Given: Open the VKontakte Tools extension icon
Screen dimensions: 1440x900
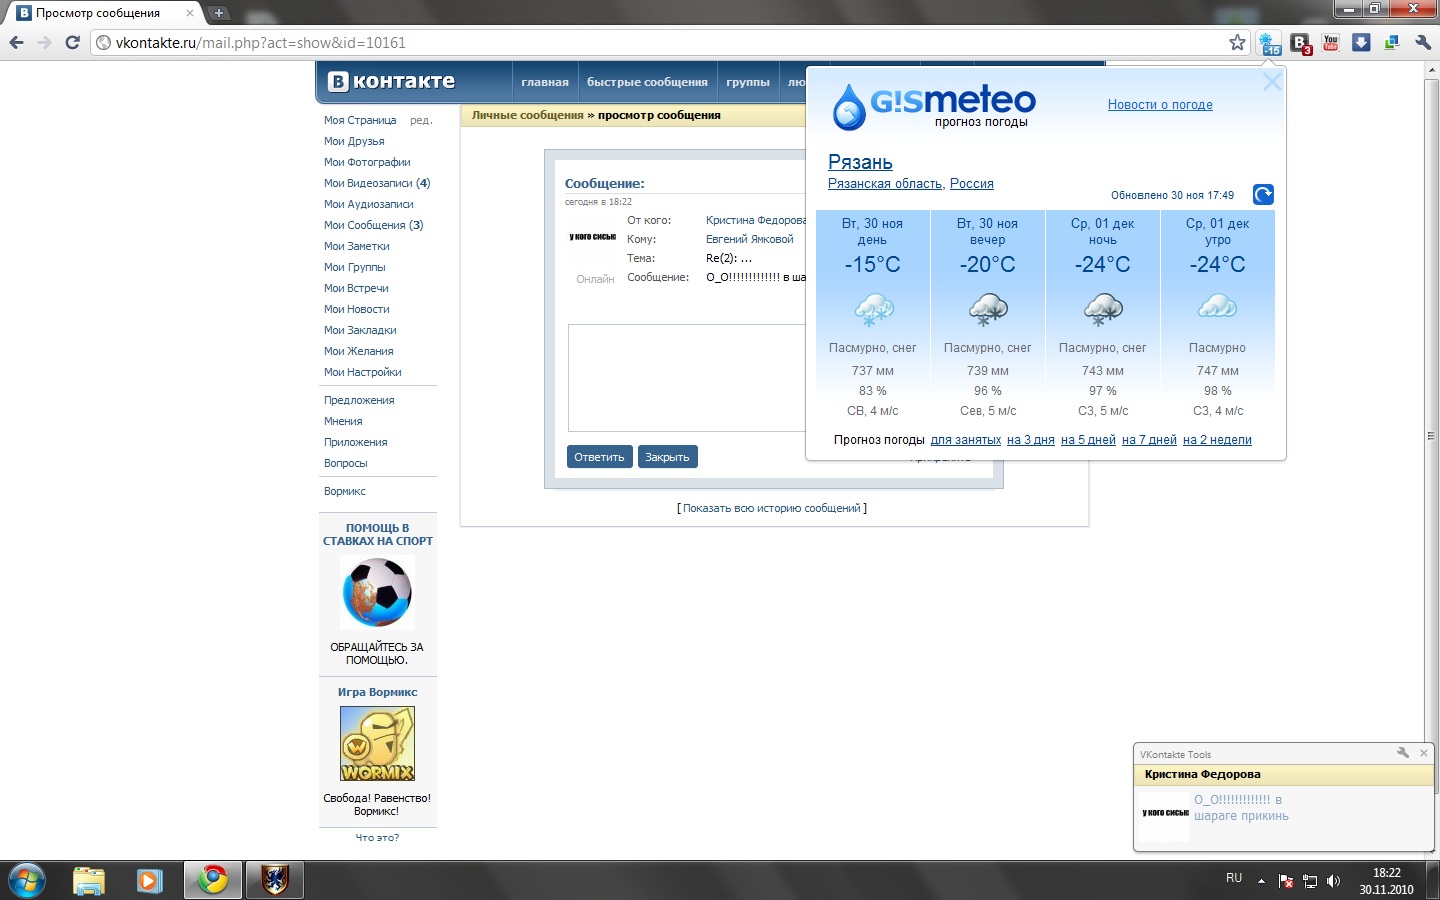Looking at the screenshot, I should click(1300, 43).
